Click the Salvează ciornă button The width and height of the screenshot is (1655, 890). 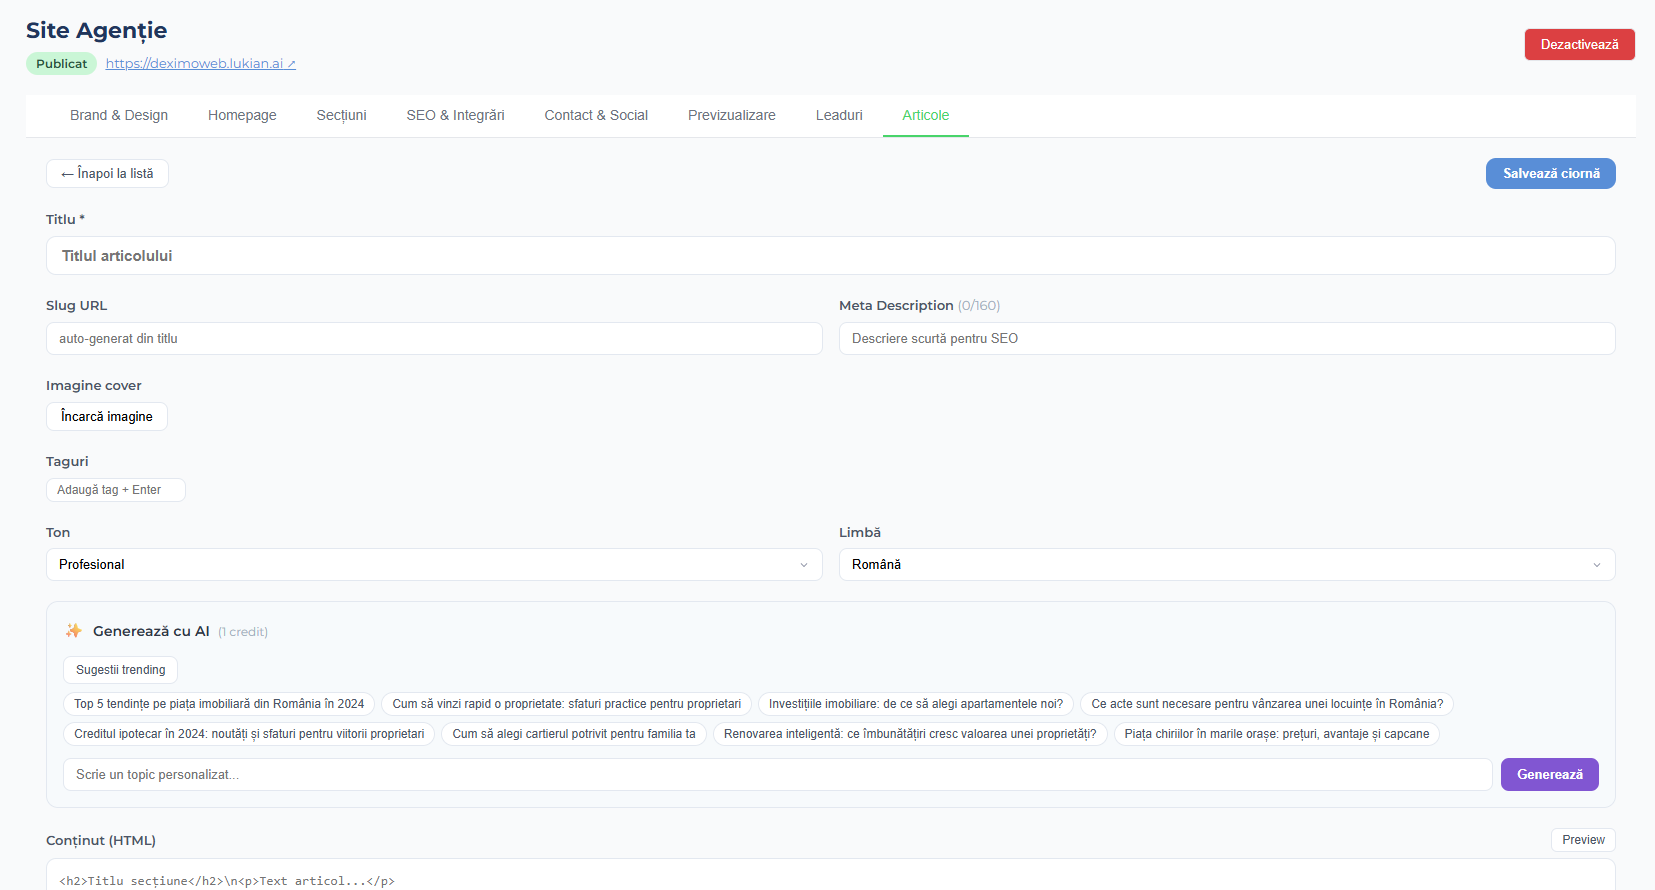tap(1550, 174)
